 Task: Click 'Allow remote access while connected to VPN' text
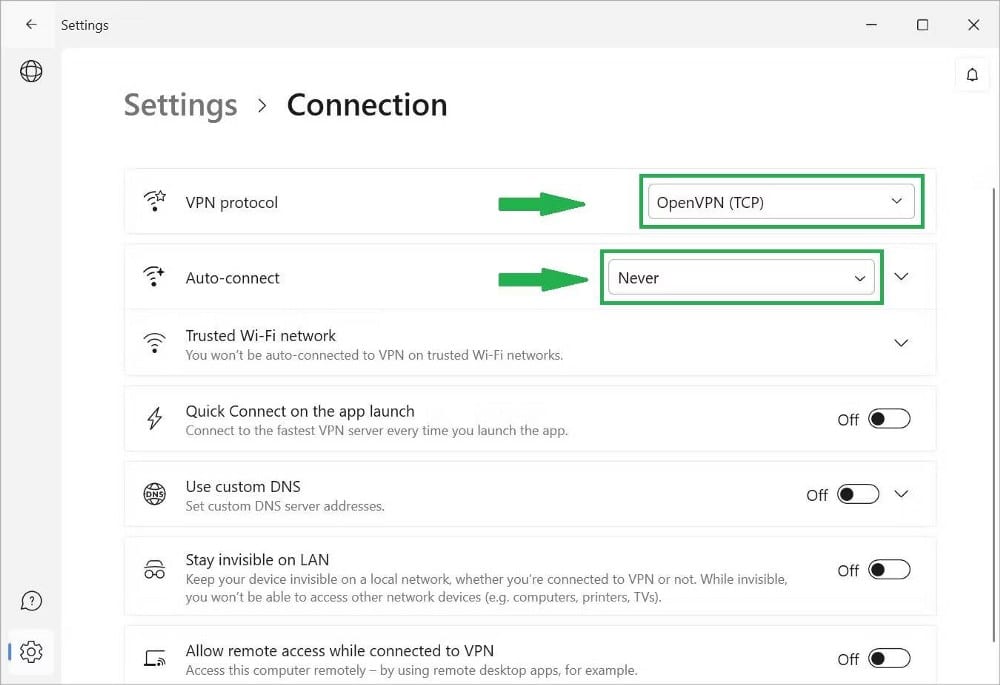339,651
